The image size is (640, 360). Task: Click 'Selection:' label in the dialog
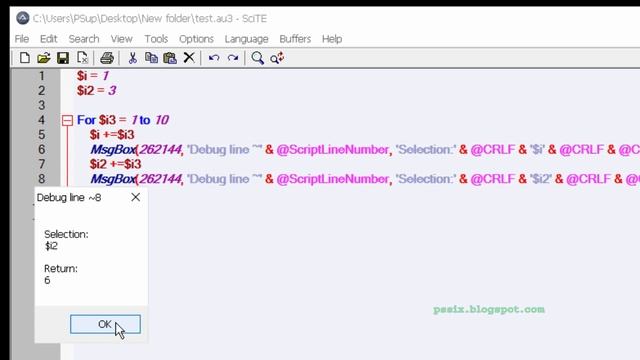click(66, 234)
